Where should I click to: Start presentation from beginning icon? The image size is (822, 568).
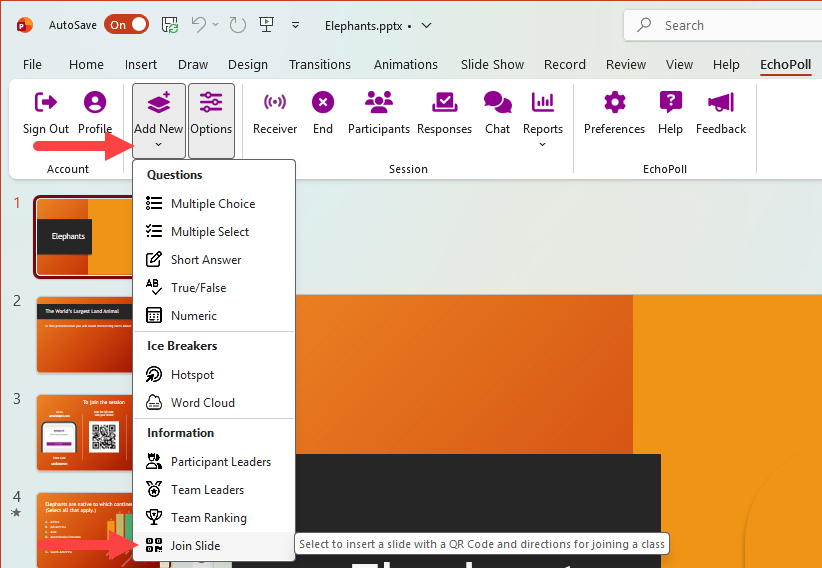(267, 25)
